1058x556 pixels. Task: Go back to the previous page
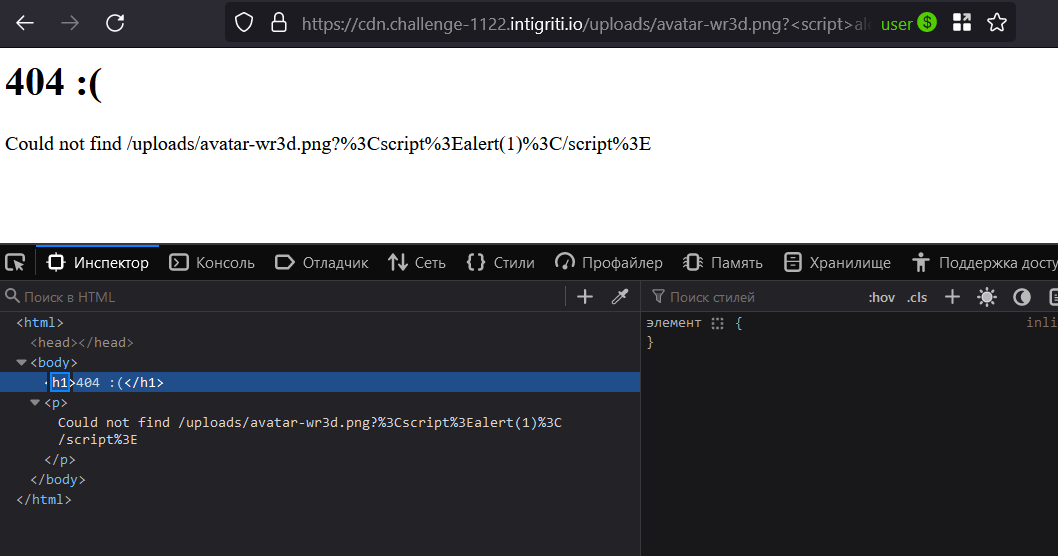tap(25, 23)
